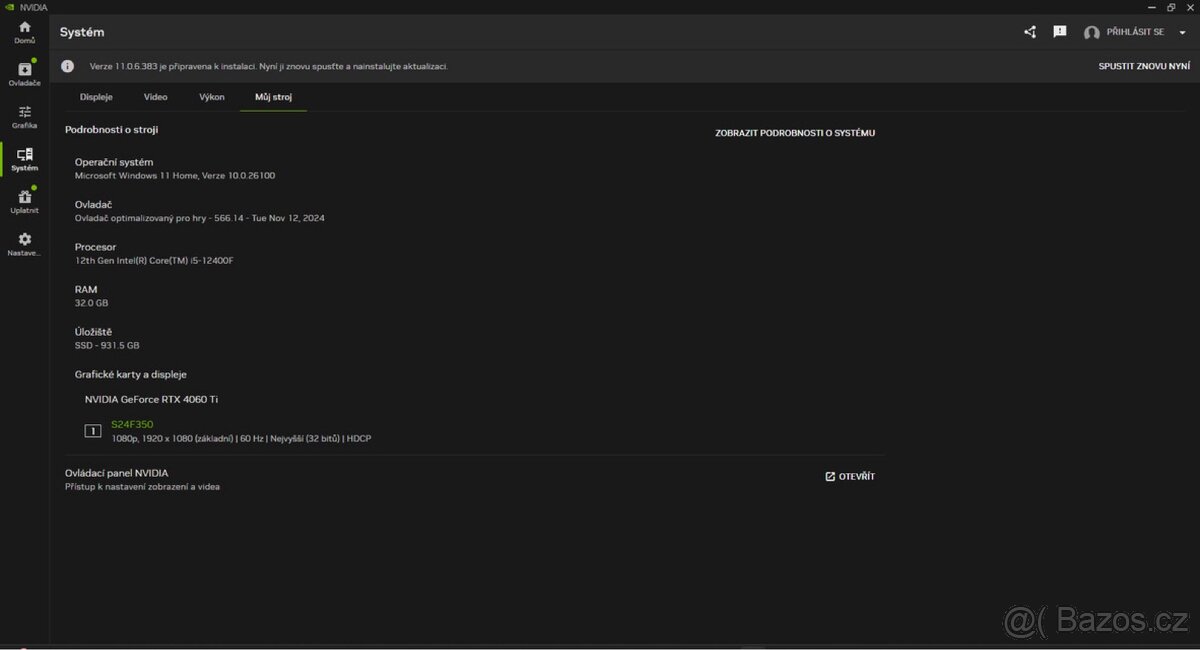This screenshot has width=1200, height=650.
Task: Click the NVIDIA logo in title bar
Action: [9, 7]
